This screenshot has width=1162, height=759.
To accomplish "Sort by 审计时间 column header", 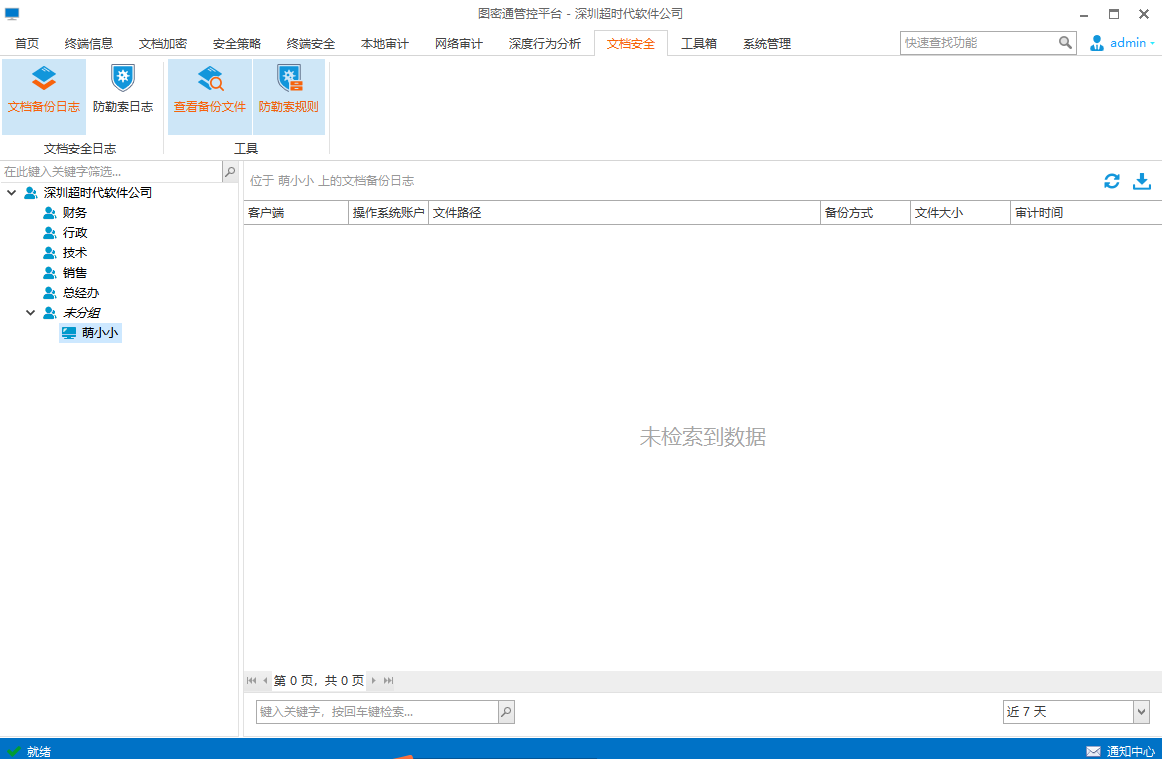I will point(1086,213).
